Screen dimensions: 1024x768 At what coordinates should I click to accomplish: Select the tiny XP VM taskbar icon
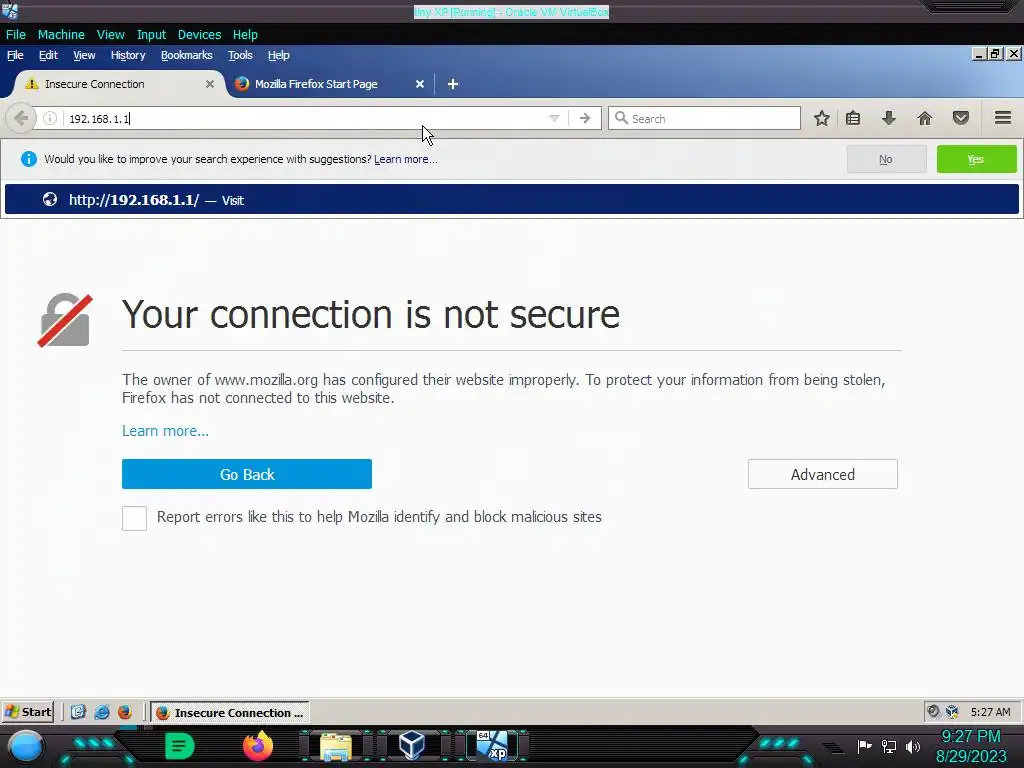[x=492, y=745]
